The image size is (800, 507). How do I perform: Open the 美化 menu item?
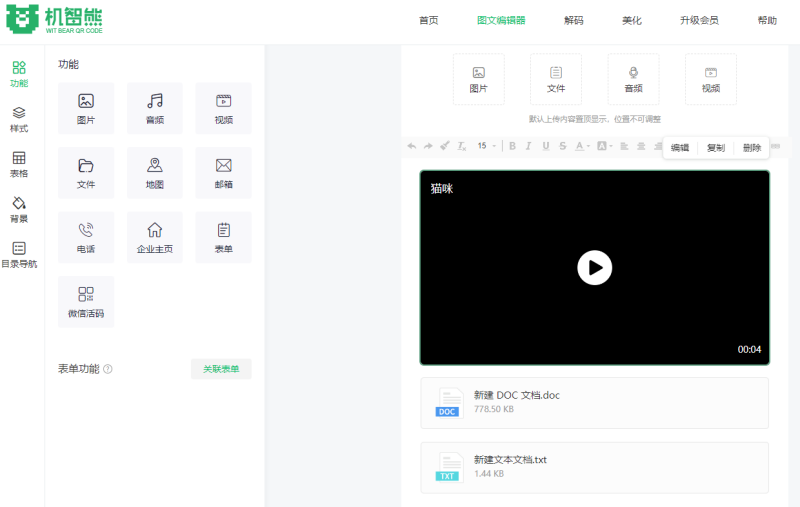[x=632, y=20]
